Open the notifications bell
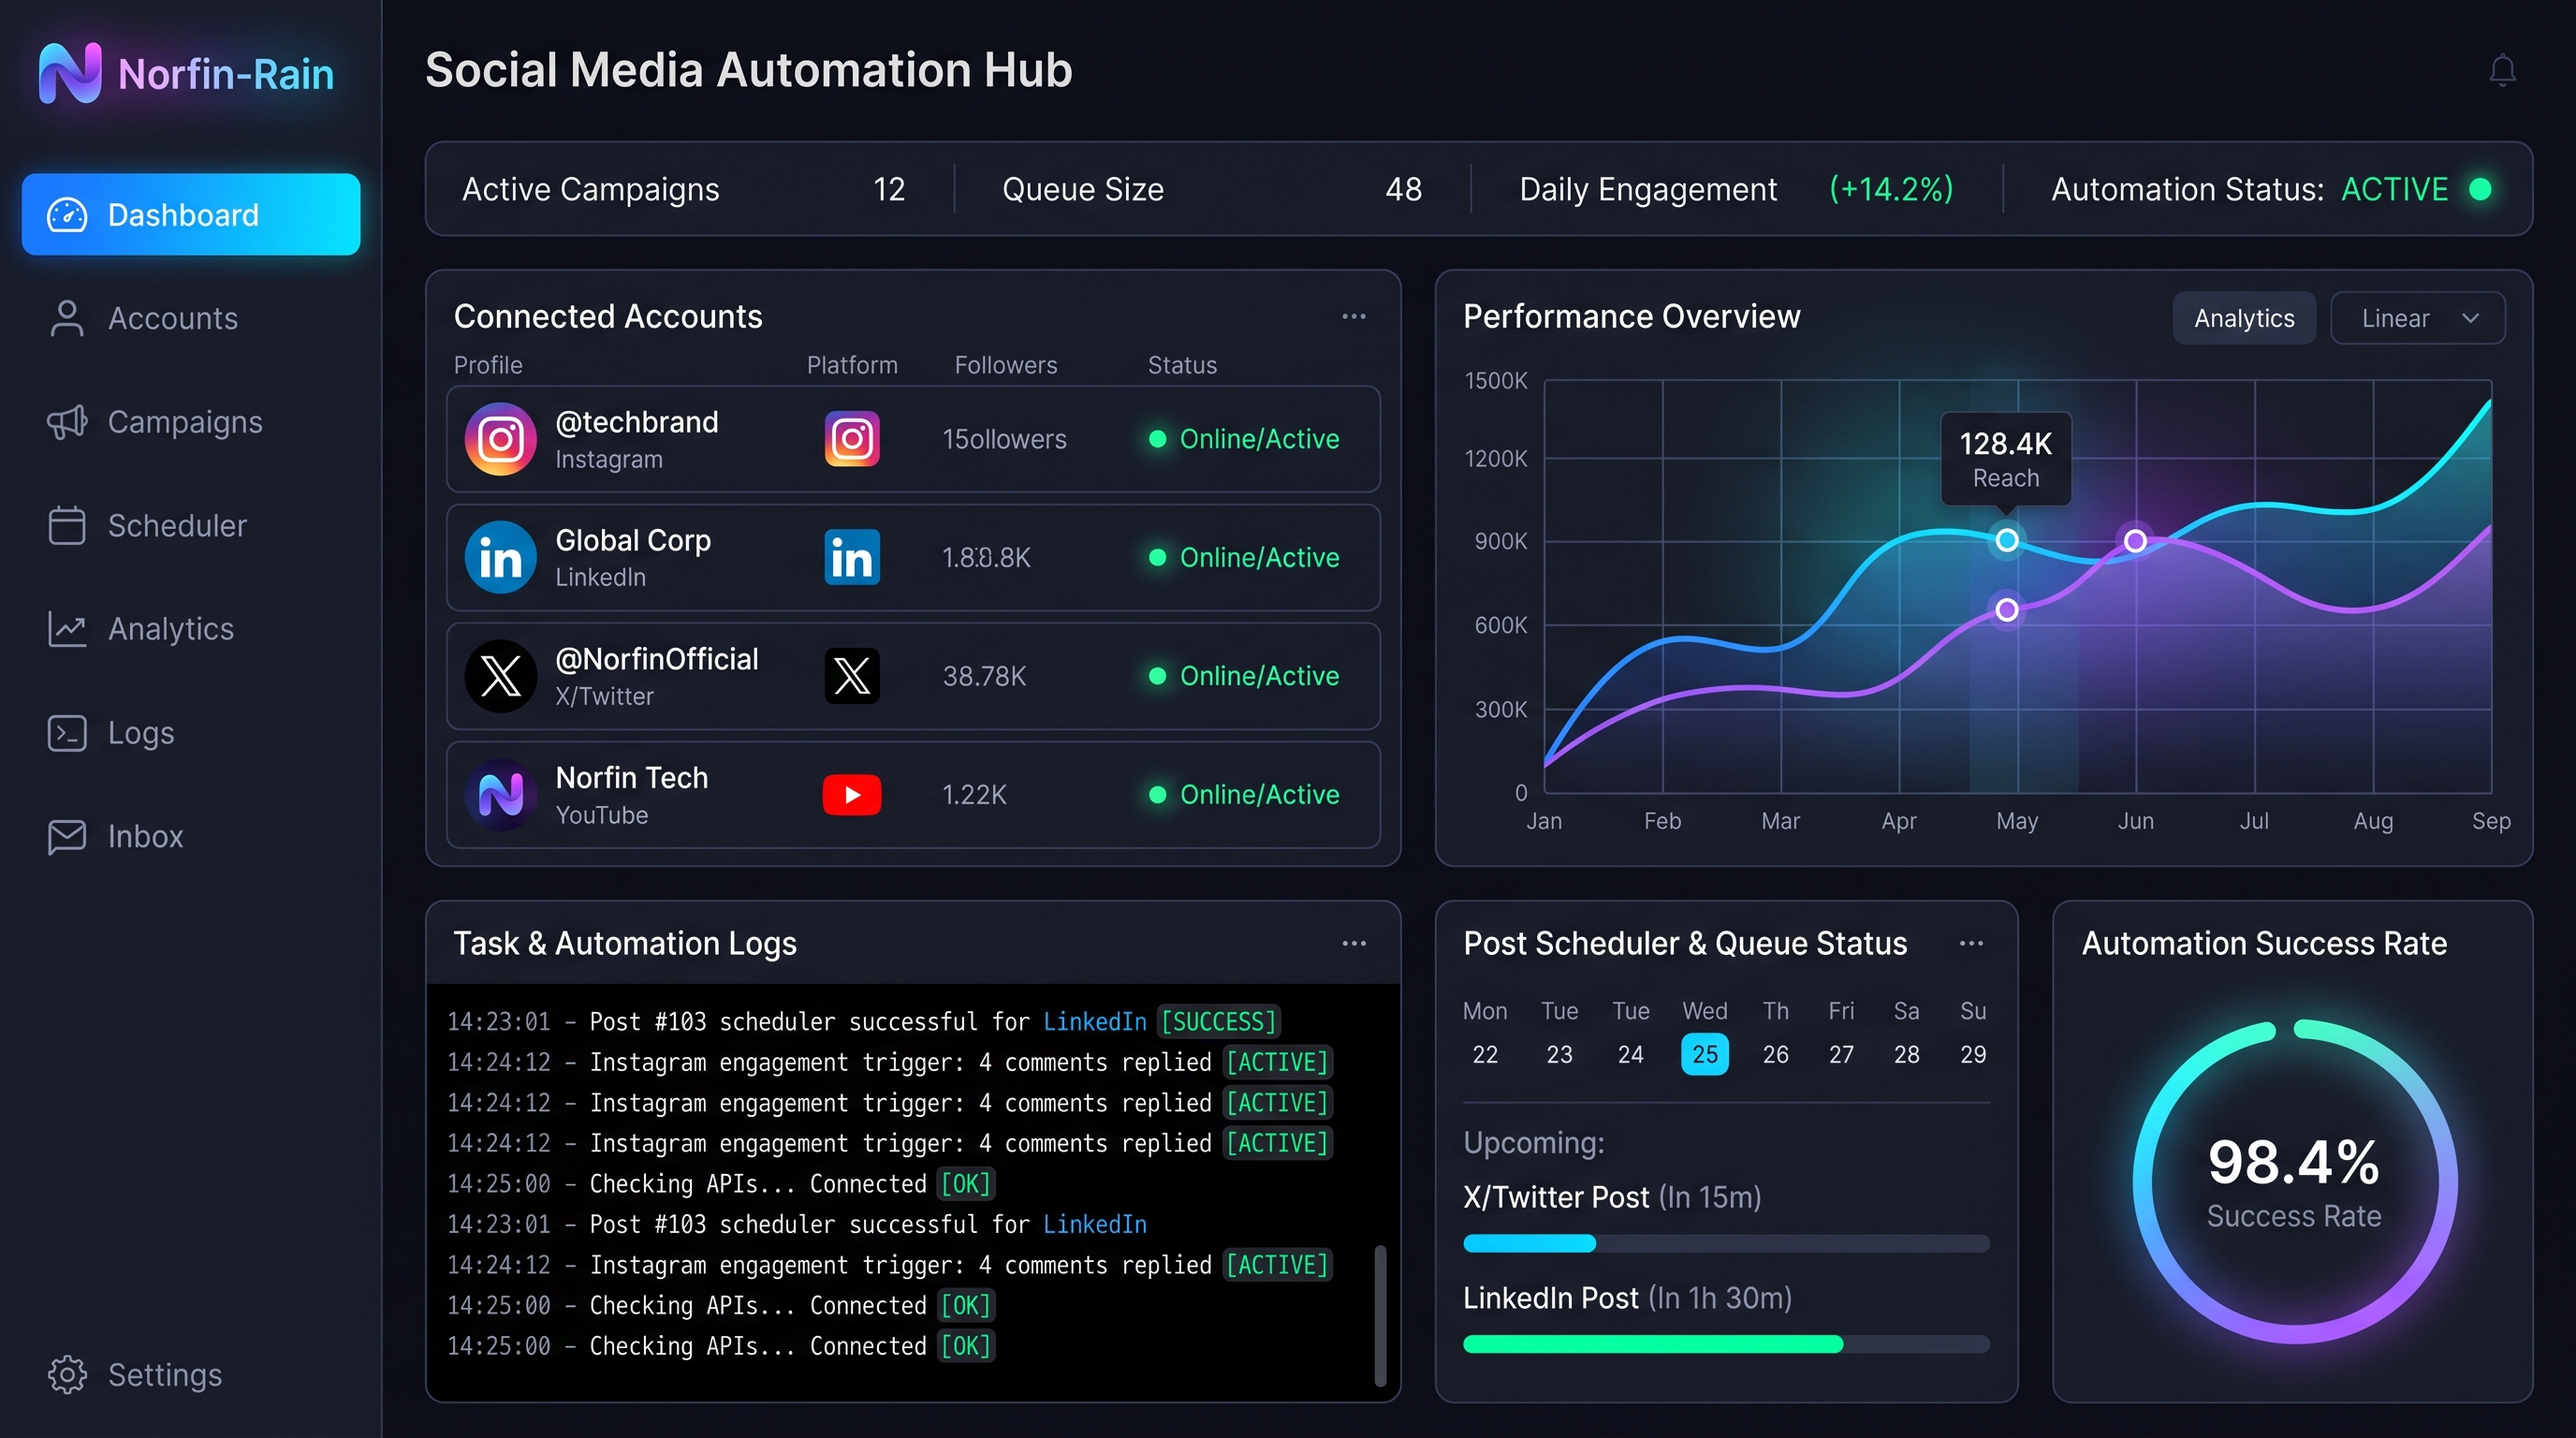2576x1438 pixels. pos(2502,70)
